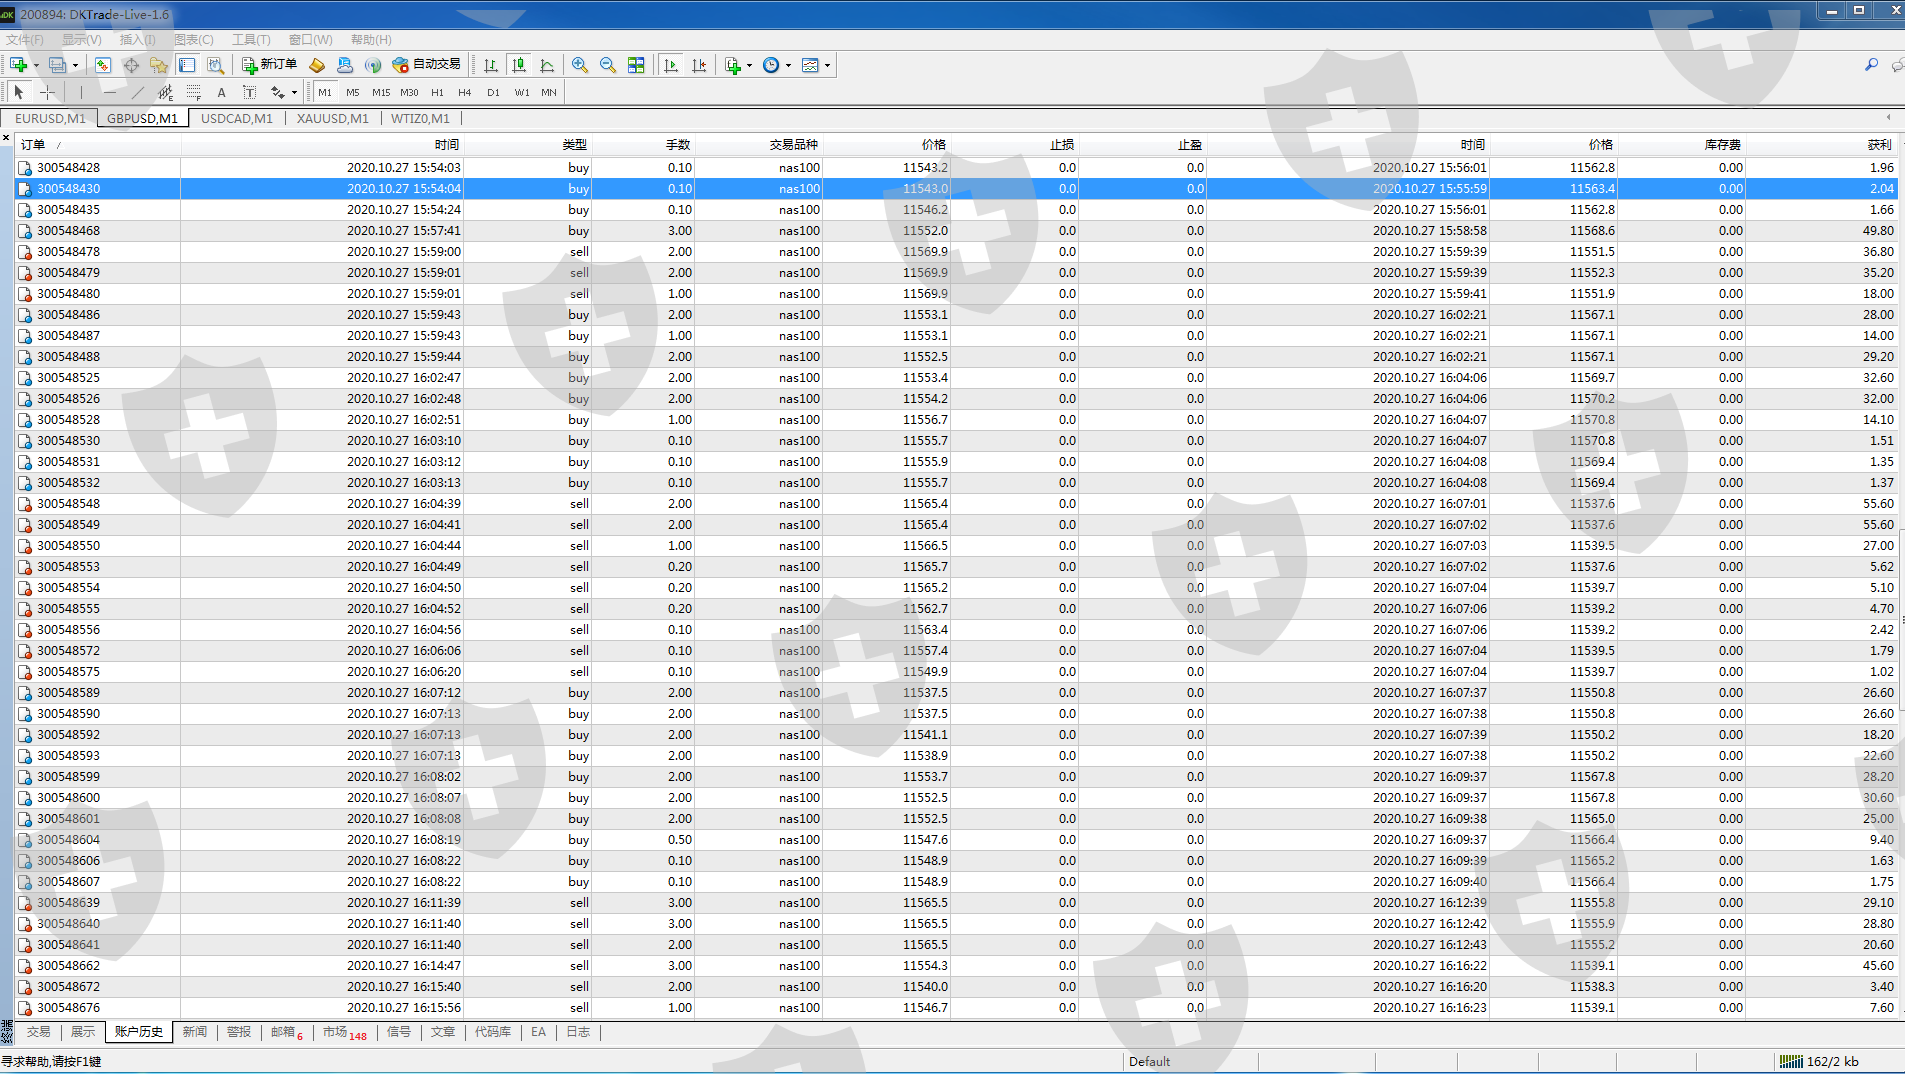Switch to the XAUUSD,M1 chart tab
This screenshot has width=1905, height=1074.
[x=333, y=118]
